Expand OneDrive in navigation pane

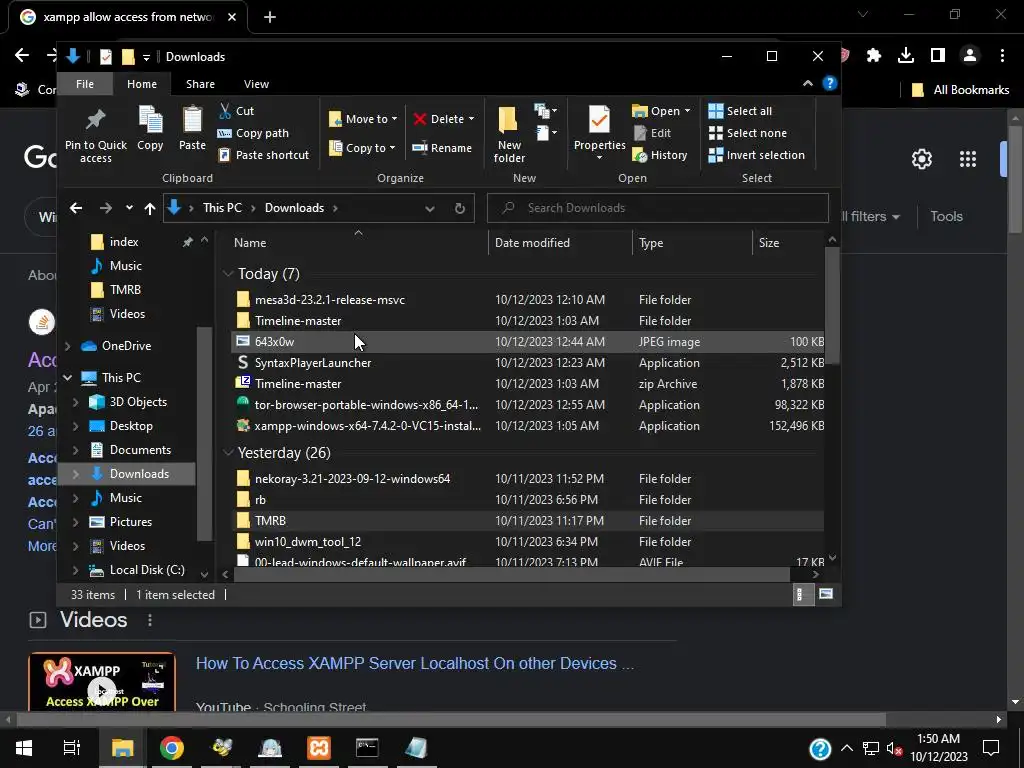coord(68,346)
